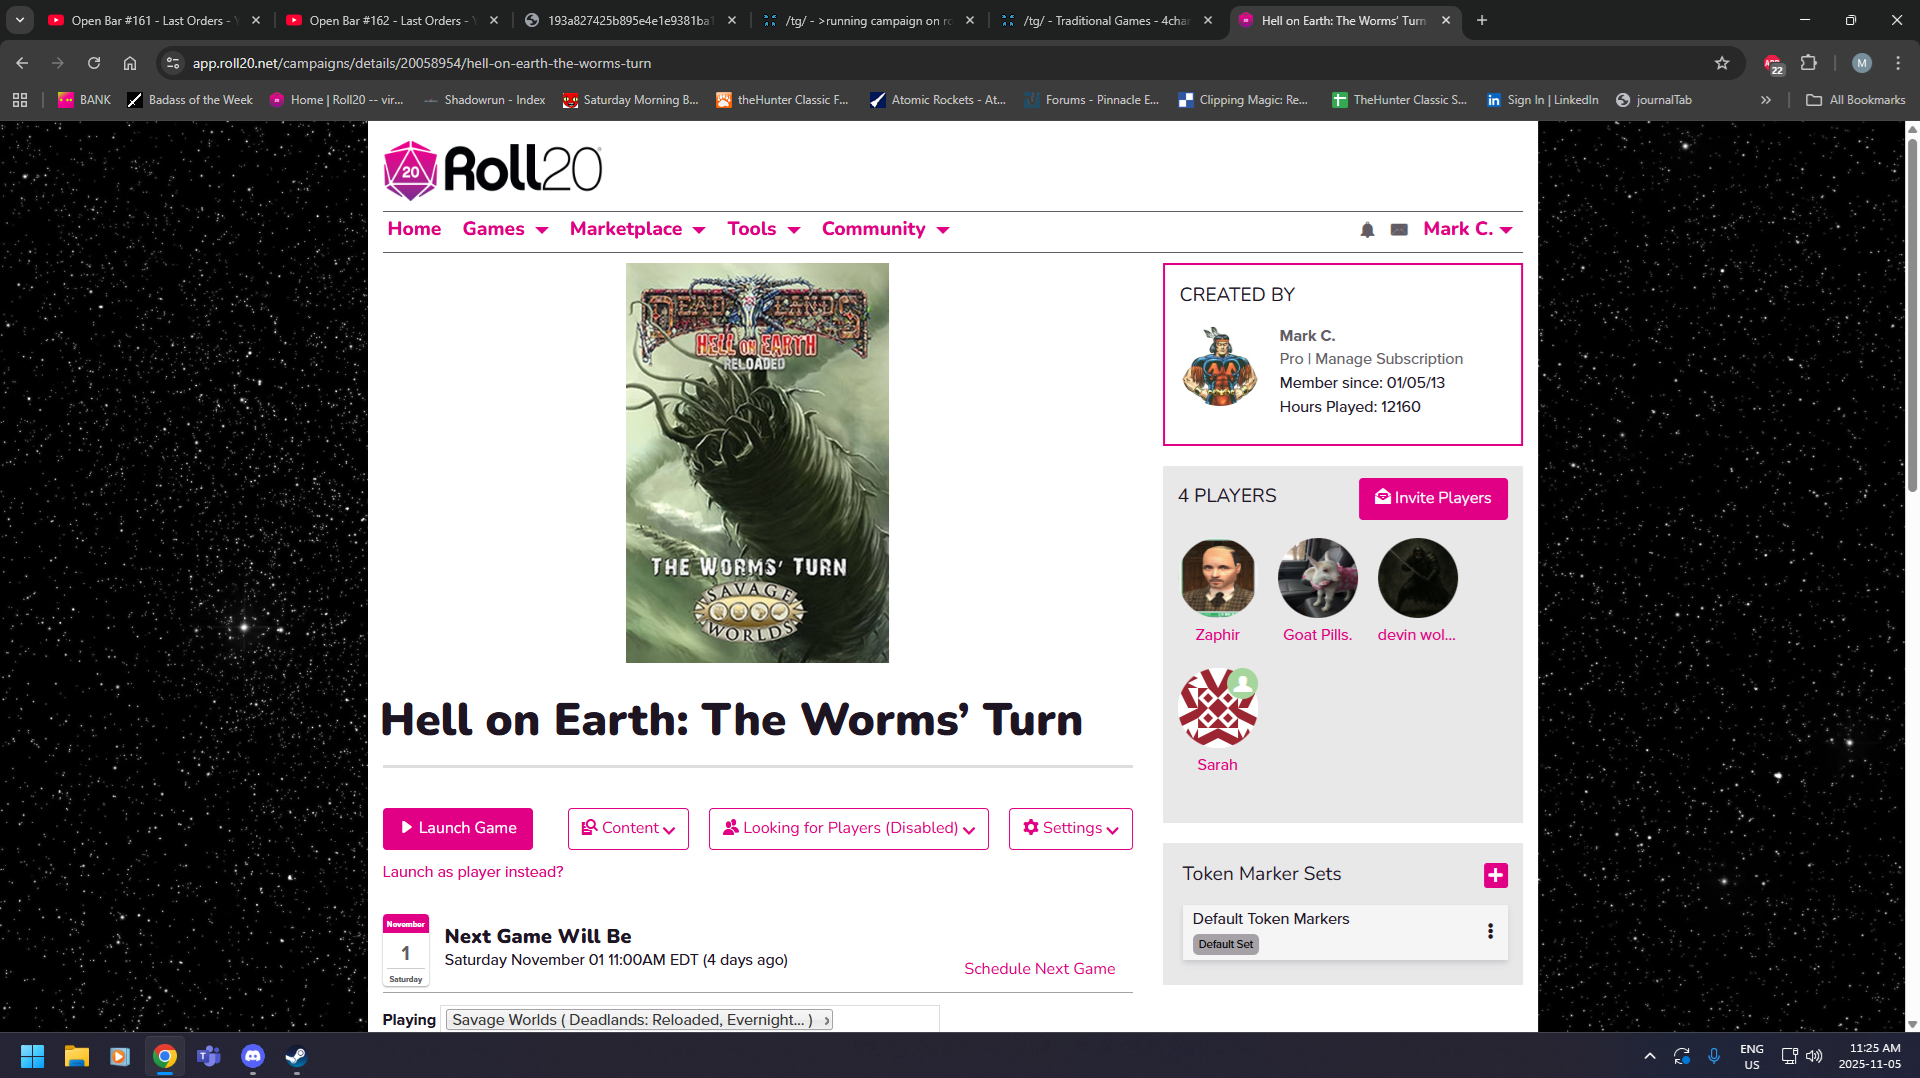Launch File Explorer from the taskbar
The width and height of the screenshot is (1920, 1078).
(x=76, y=1056)
